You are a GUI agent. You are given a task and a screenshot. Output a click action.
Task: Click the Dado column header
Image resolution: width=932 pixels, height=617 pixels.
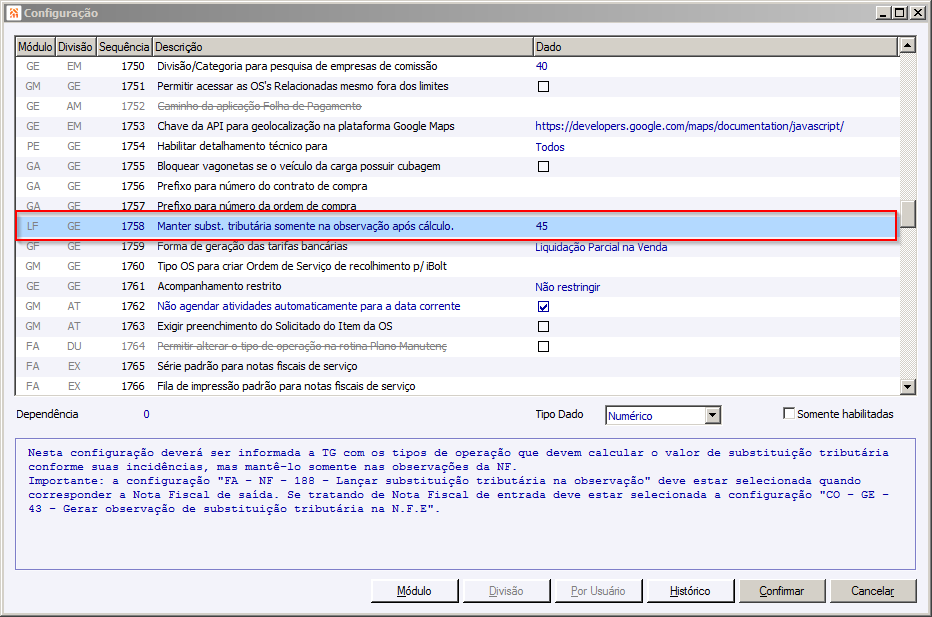click(x=715, y=46)
